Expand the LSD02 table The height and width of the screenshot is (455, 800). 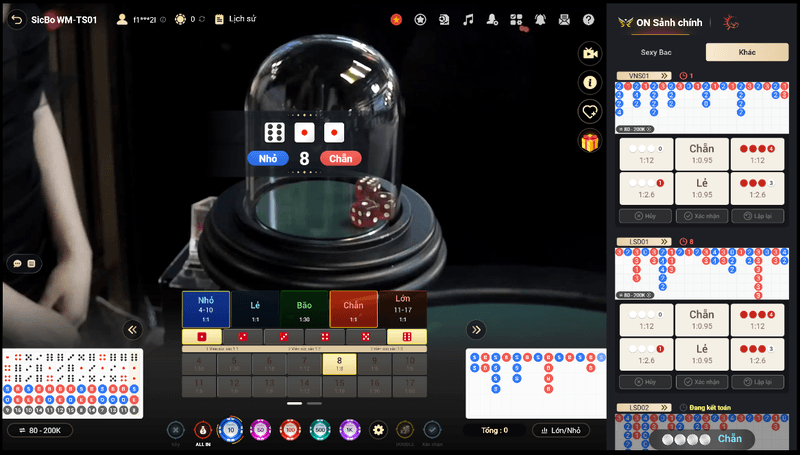644,408
